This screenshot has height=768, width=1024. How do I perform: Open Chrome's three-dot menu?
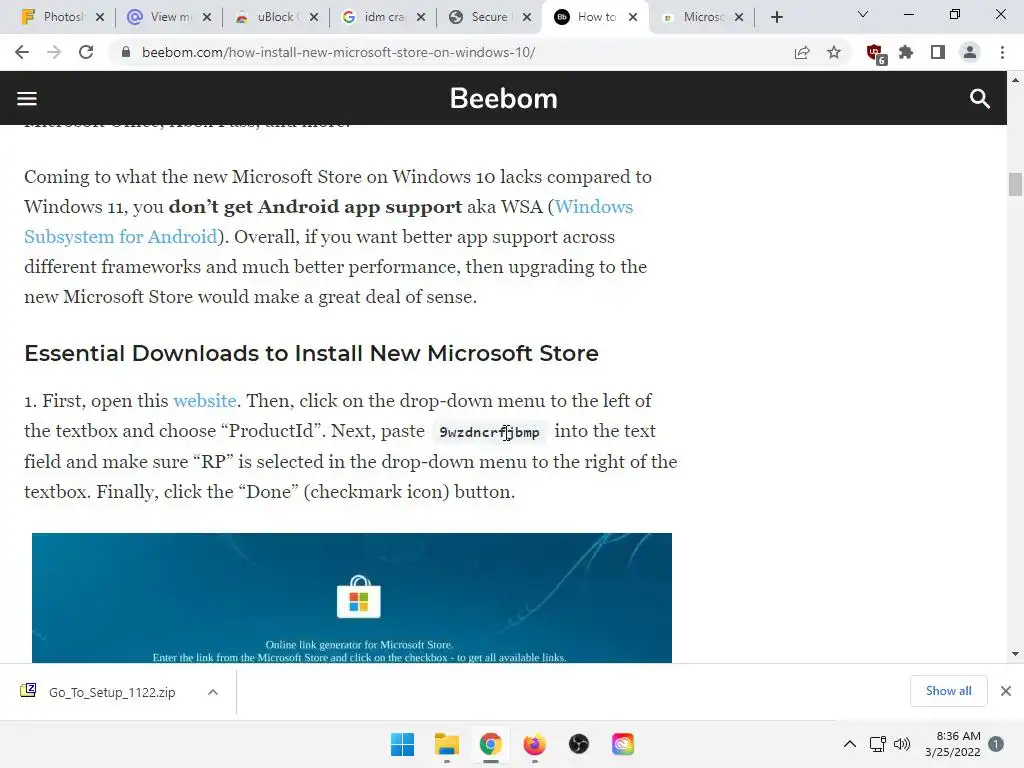coord(1002,52)
